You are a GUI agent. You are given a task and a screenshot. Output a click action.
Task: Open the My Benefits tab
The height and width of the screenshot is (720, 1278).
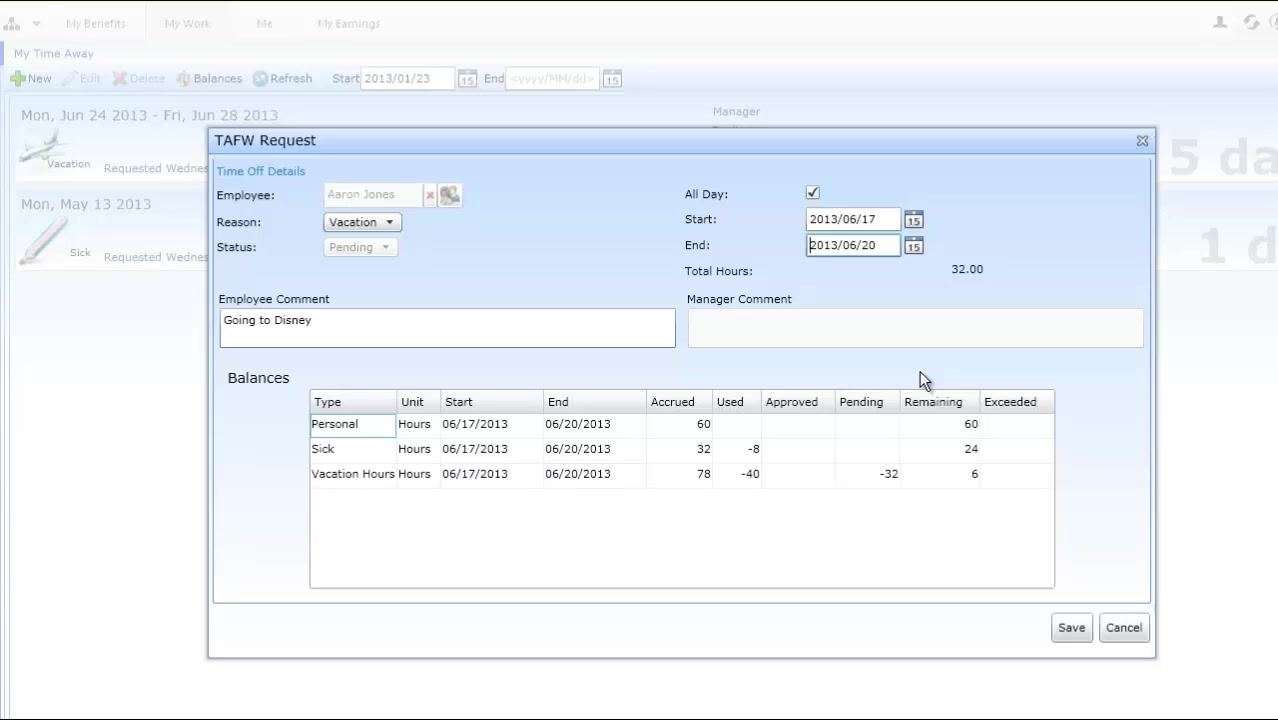tap(96, 23)
